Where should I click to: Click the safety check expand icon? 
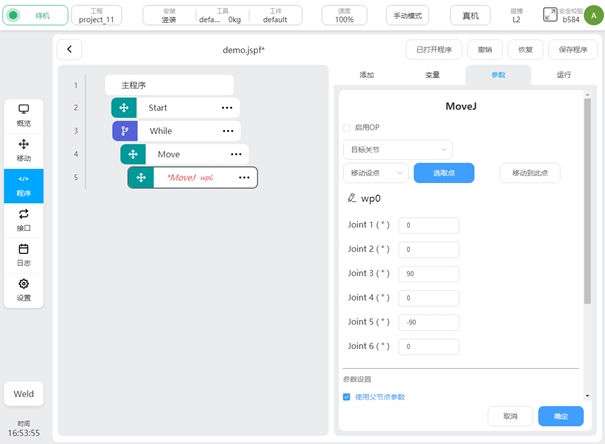coord(550,15)
